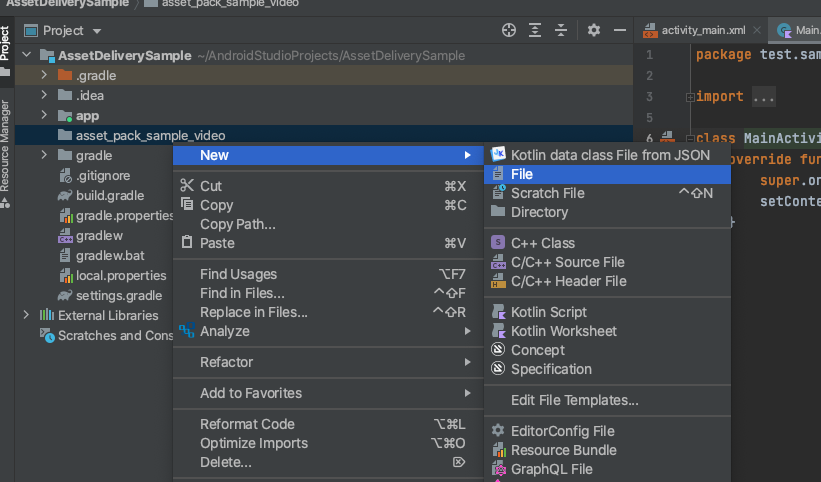Choose Copy from the context menu
The height and width of the screenshot is (482, 821).
328,205
